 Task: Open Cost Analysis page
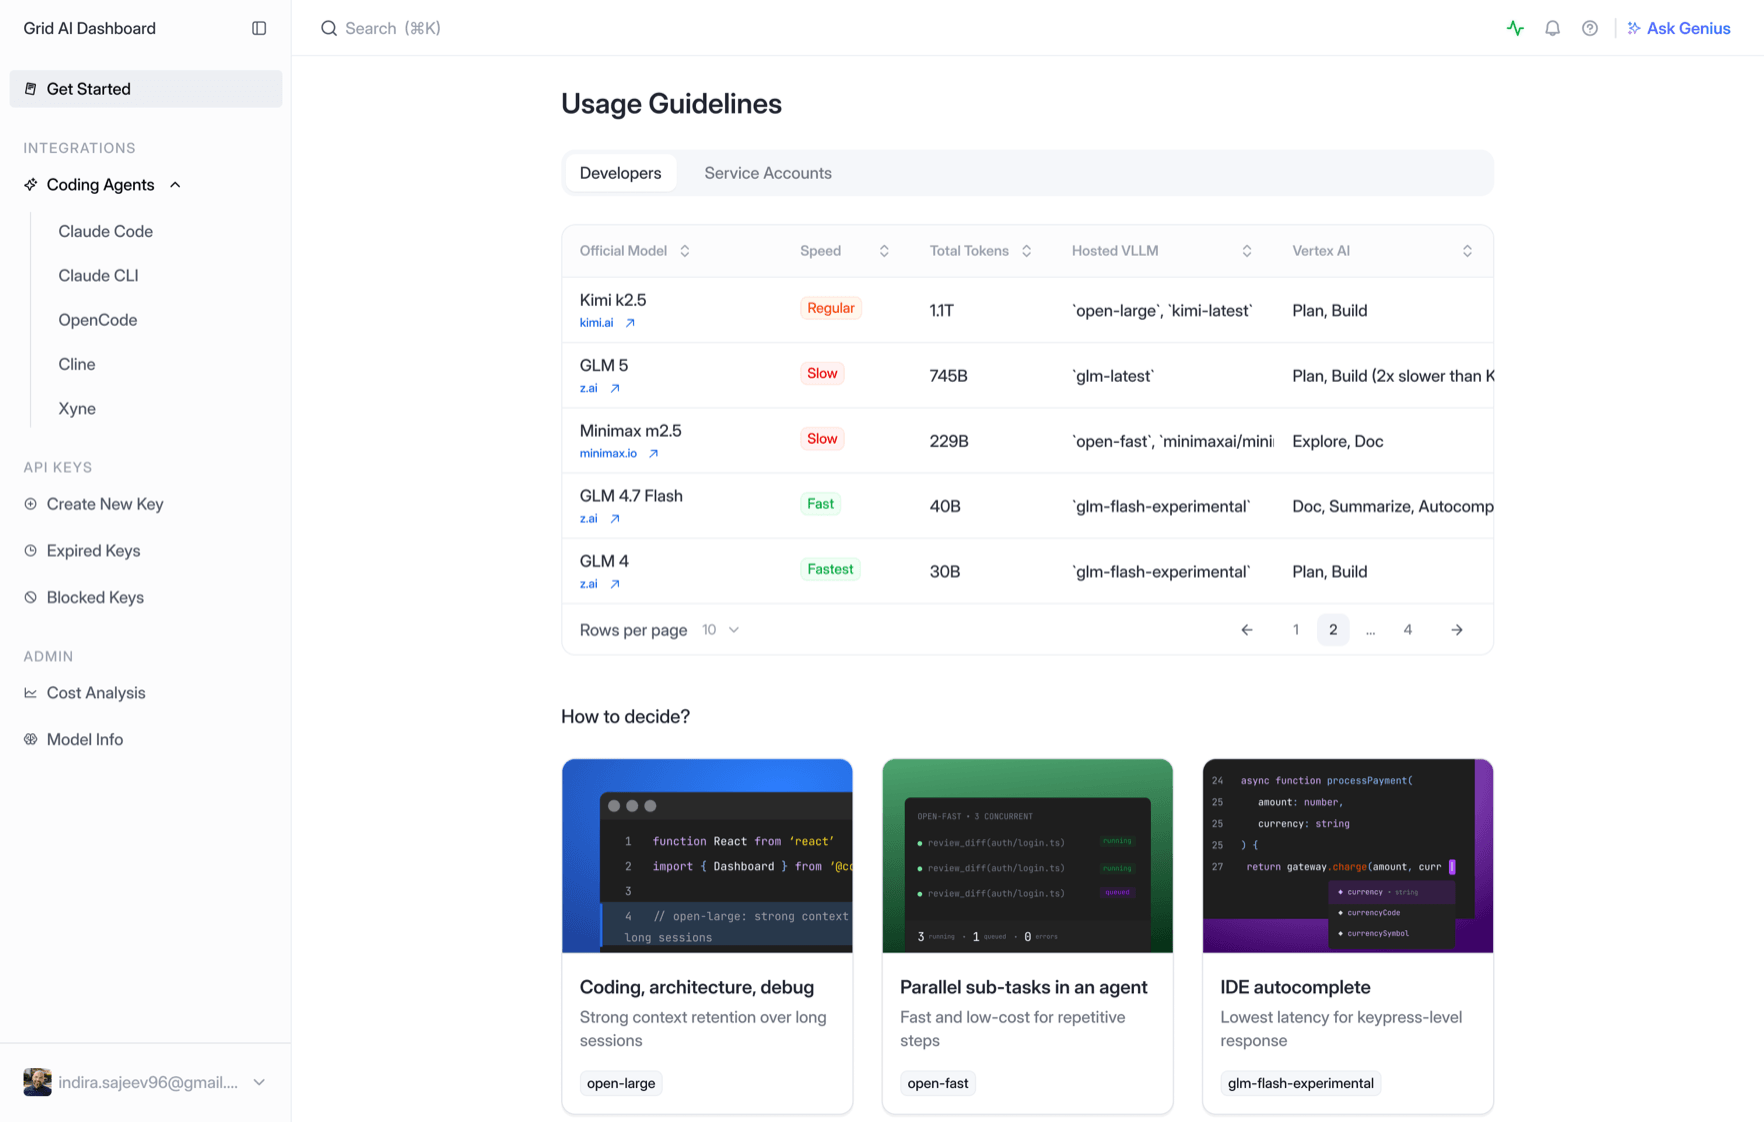[x=96, y=693]
